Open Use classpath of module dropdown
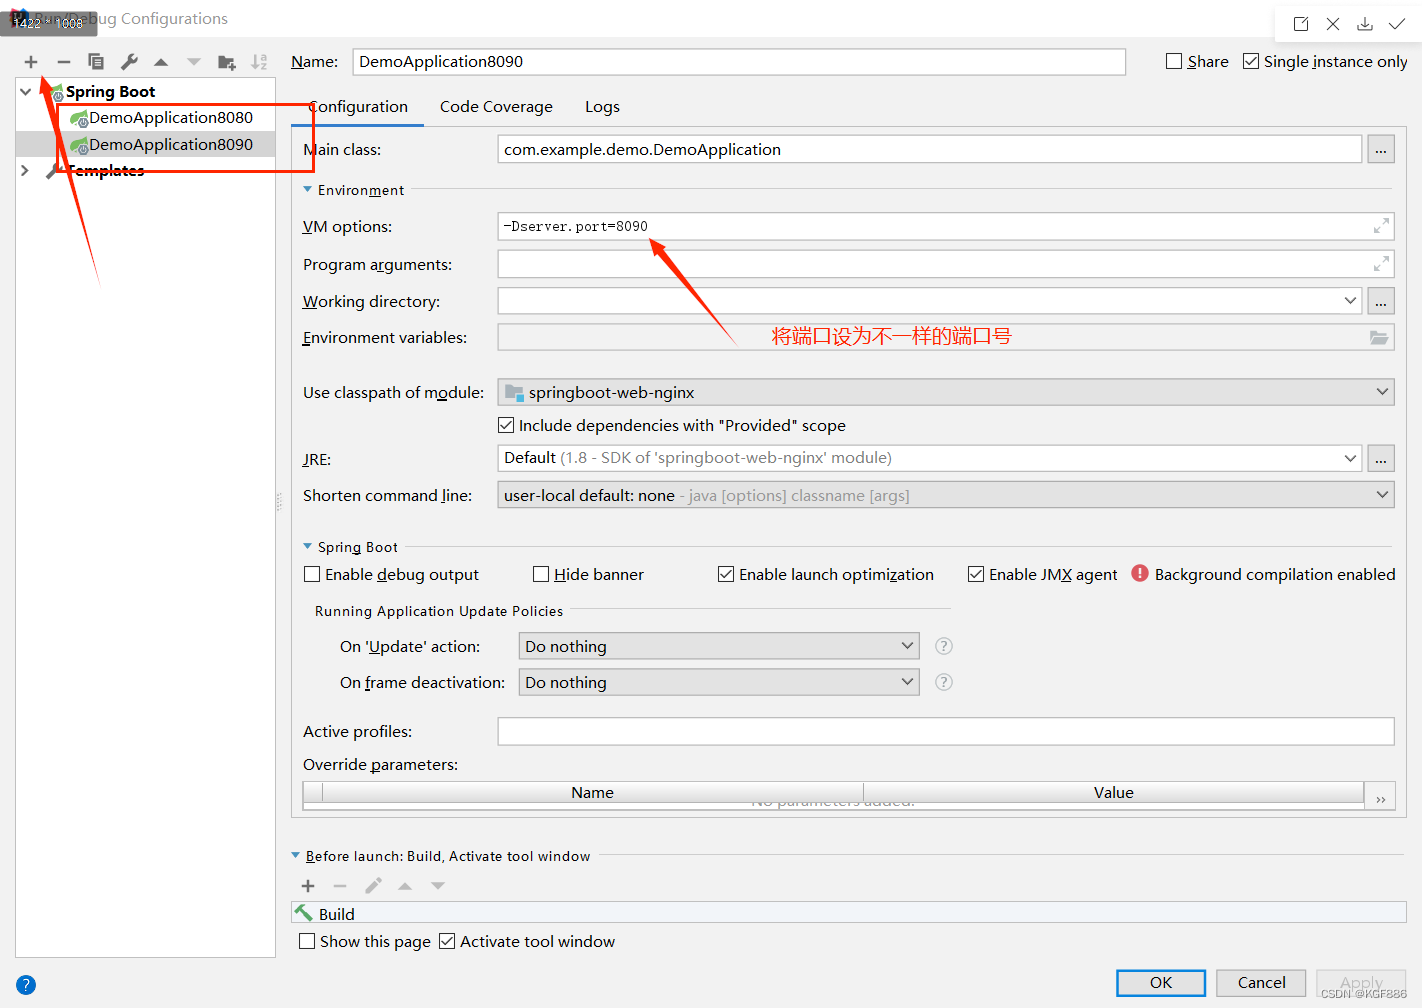This screenshot has width=1422, height=1008. pyautogui.click(x=1382, y=392)
